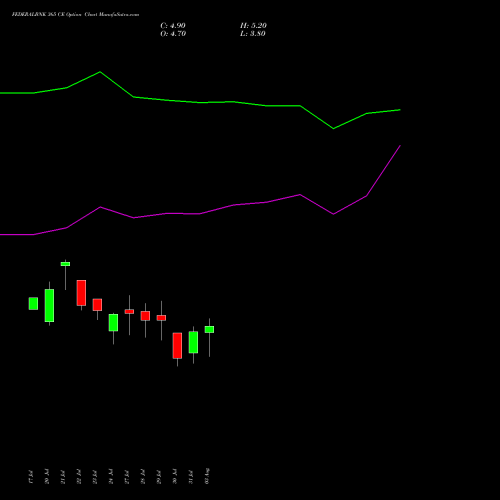Select the 31 Jul date label

click(x=191, y=477)
